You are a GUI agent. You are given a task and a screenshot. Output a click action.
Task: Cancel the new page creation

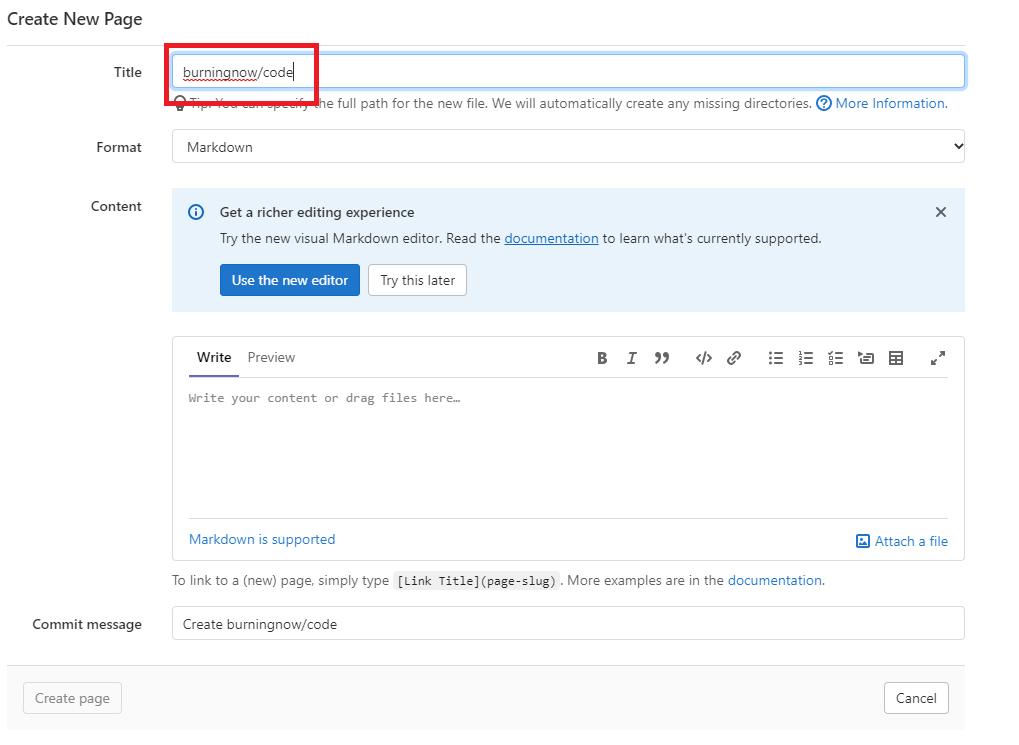(916, 698)
